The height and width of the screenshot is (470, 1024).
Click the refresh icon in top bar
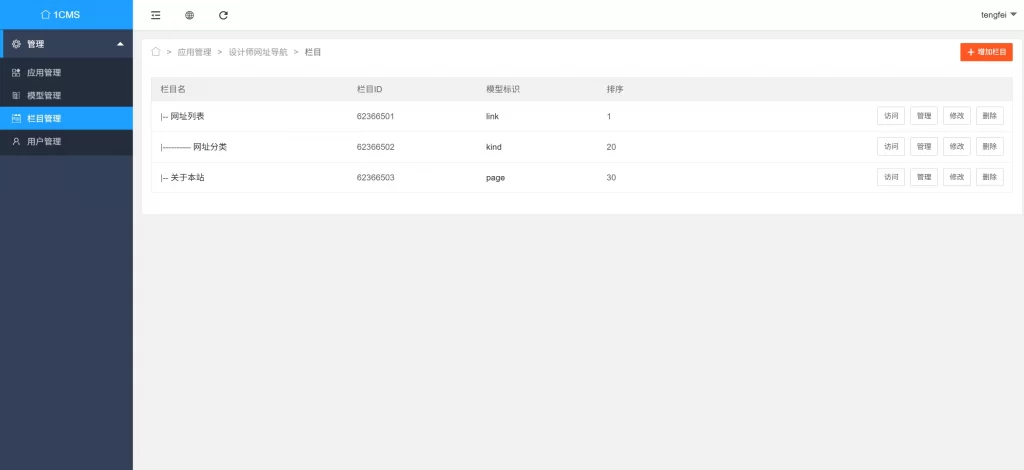pyautogui.click(x=223, y=15)
